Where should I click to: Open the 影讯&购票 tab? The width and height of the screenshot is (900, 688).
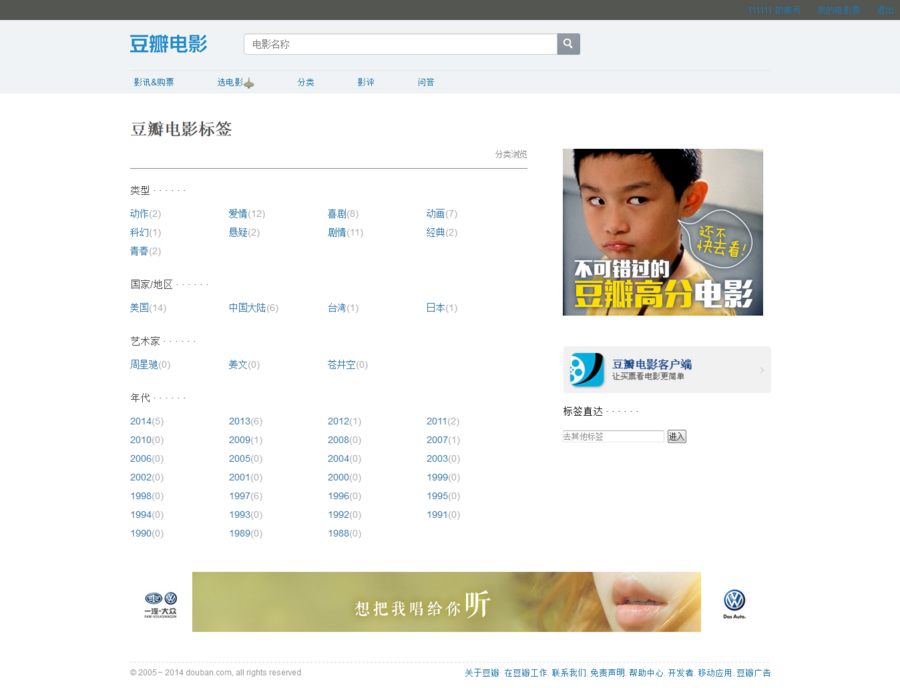[152, 82]
